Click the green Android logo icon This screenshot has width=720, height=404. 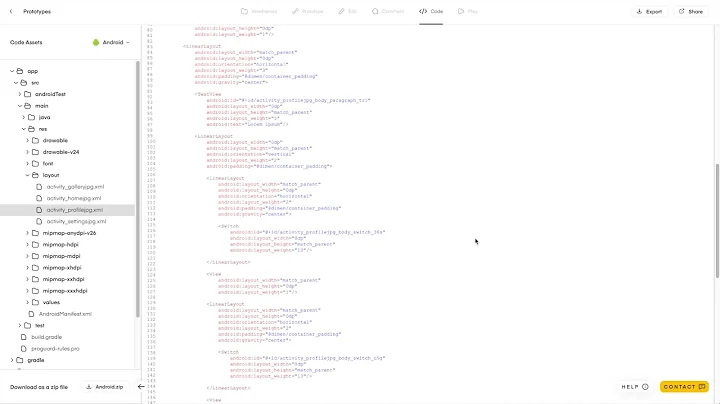coord(96,42)
